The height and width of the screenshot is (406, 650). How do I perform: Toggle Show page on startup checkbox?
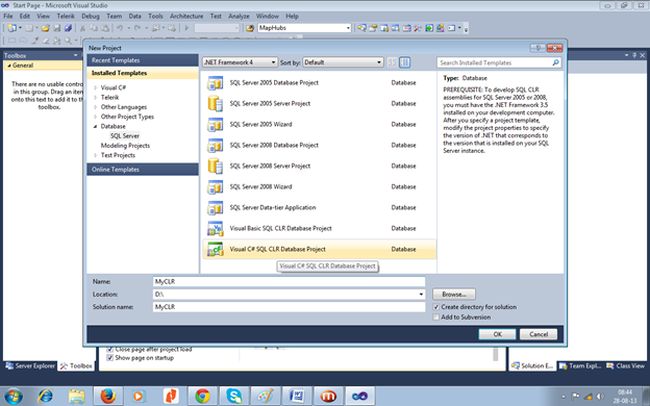(110, 357)
